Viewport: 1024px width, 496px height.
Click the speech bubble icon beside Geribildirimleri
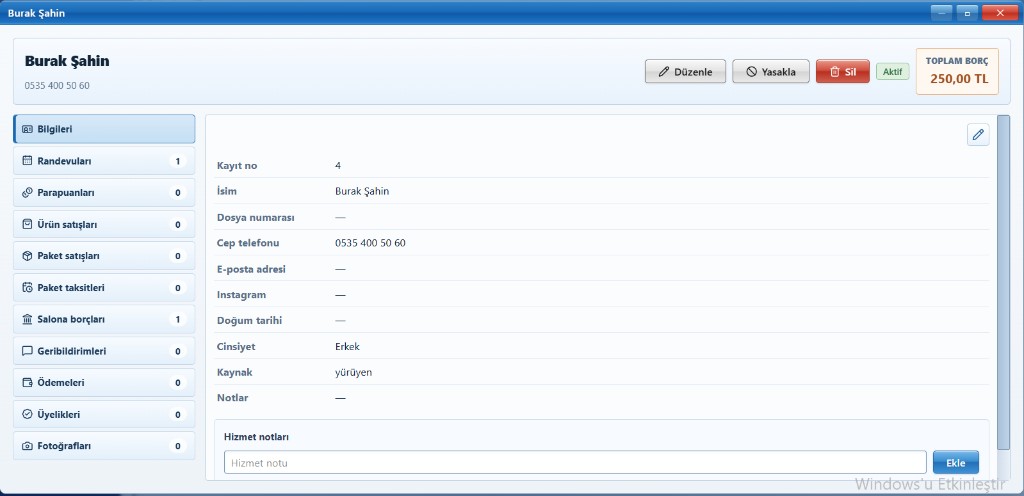point(27,350)
